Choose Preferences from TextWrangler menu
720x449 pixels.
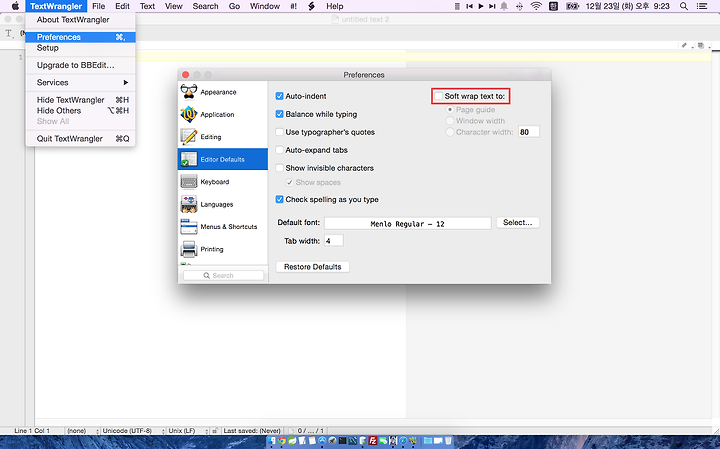[80, 37]
